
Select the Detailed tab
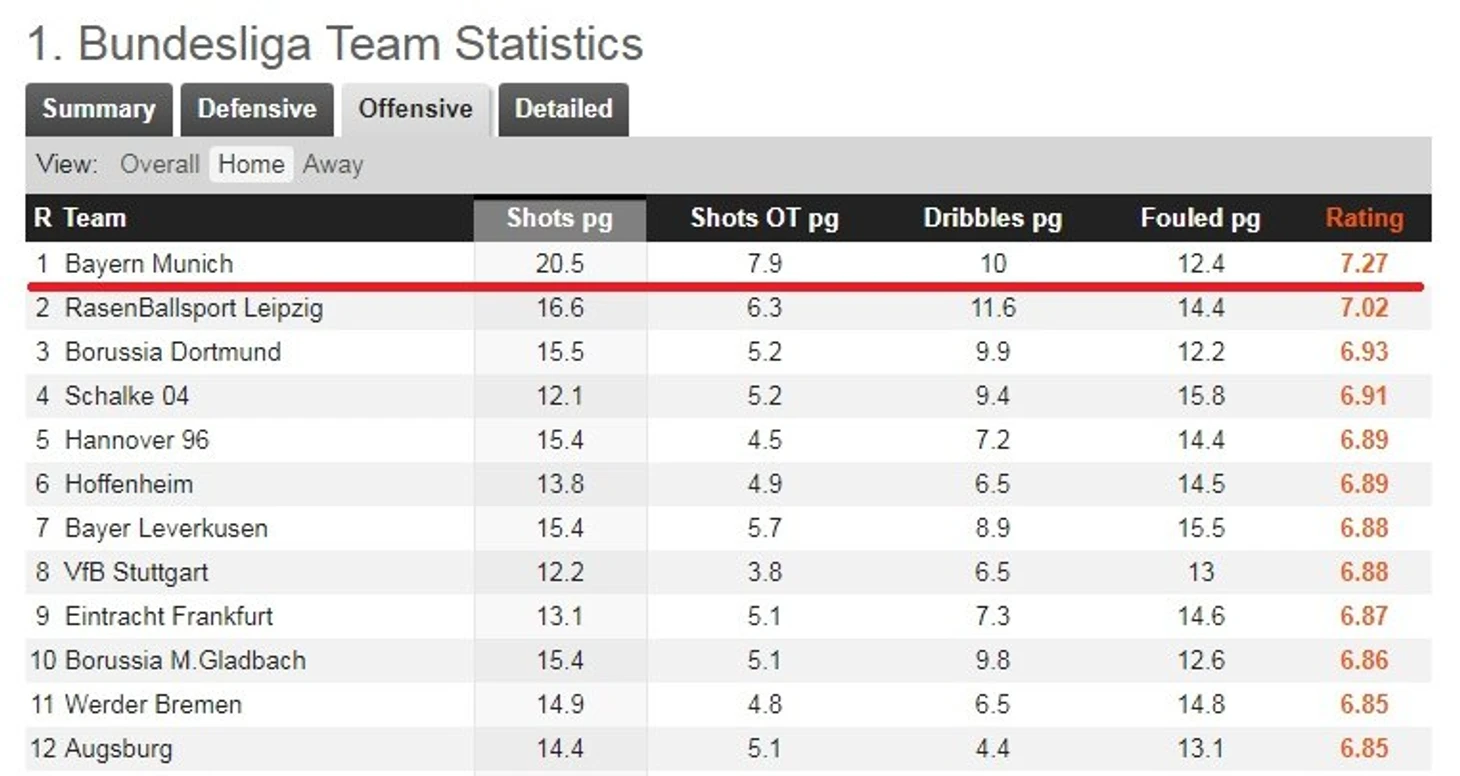pyautogui.click(x=563, y=109)
